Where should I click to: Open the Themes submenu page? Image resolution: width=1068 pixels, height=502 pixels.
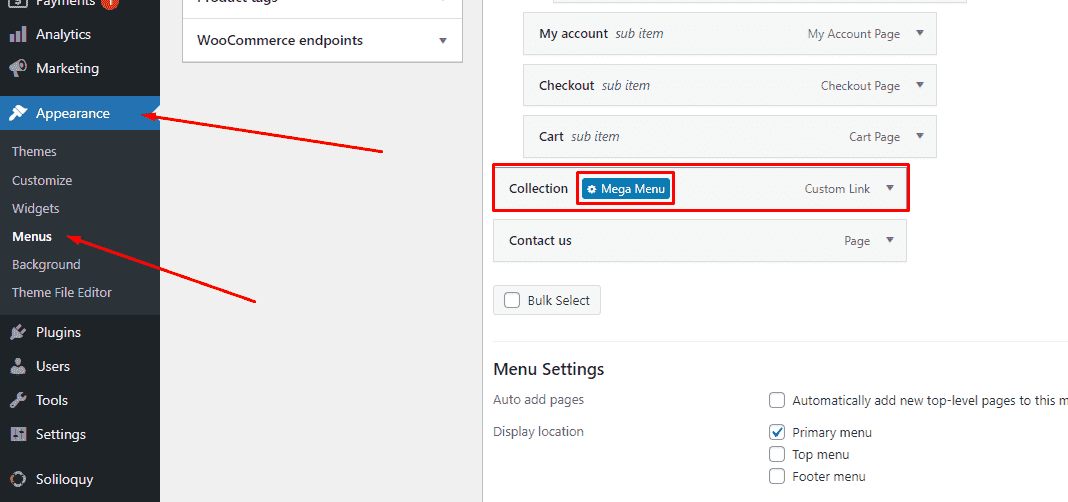[x=34, y=152]
